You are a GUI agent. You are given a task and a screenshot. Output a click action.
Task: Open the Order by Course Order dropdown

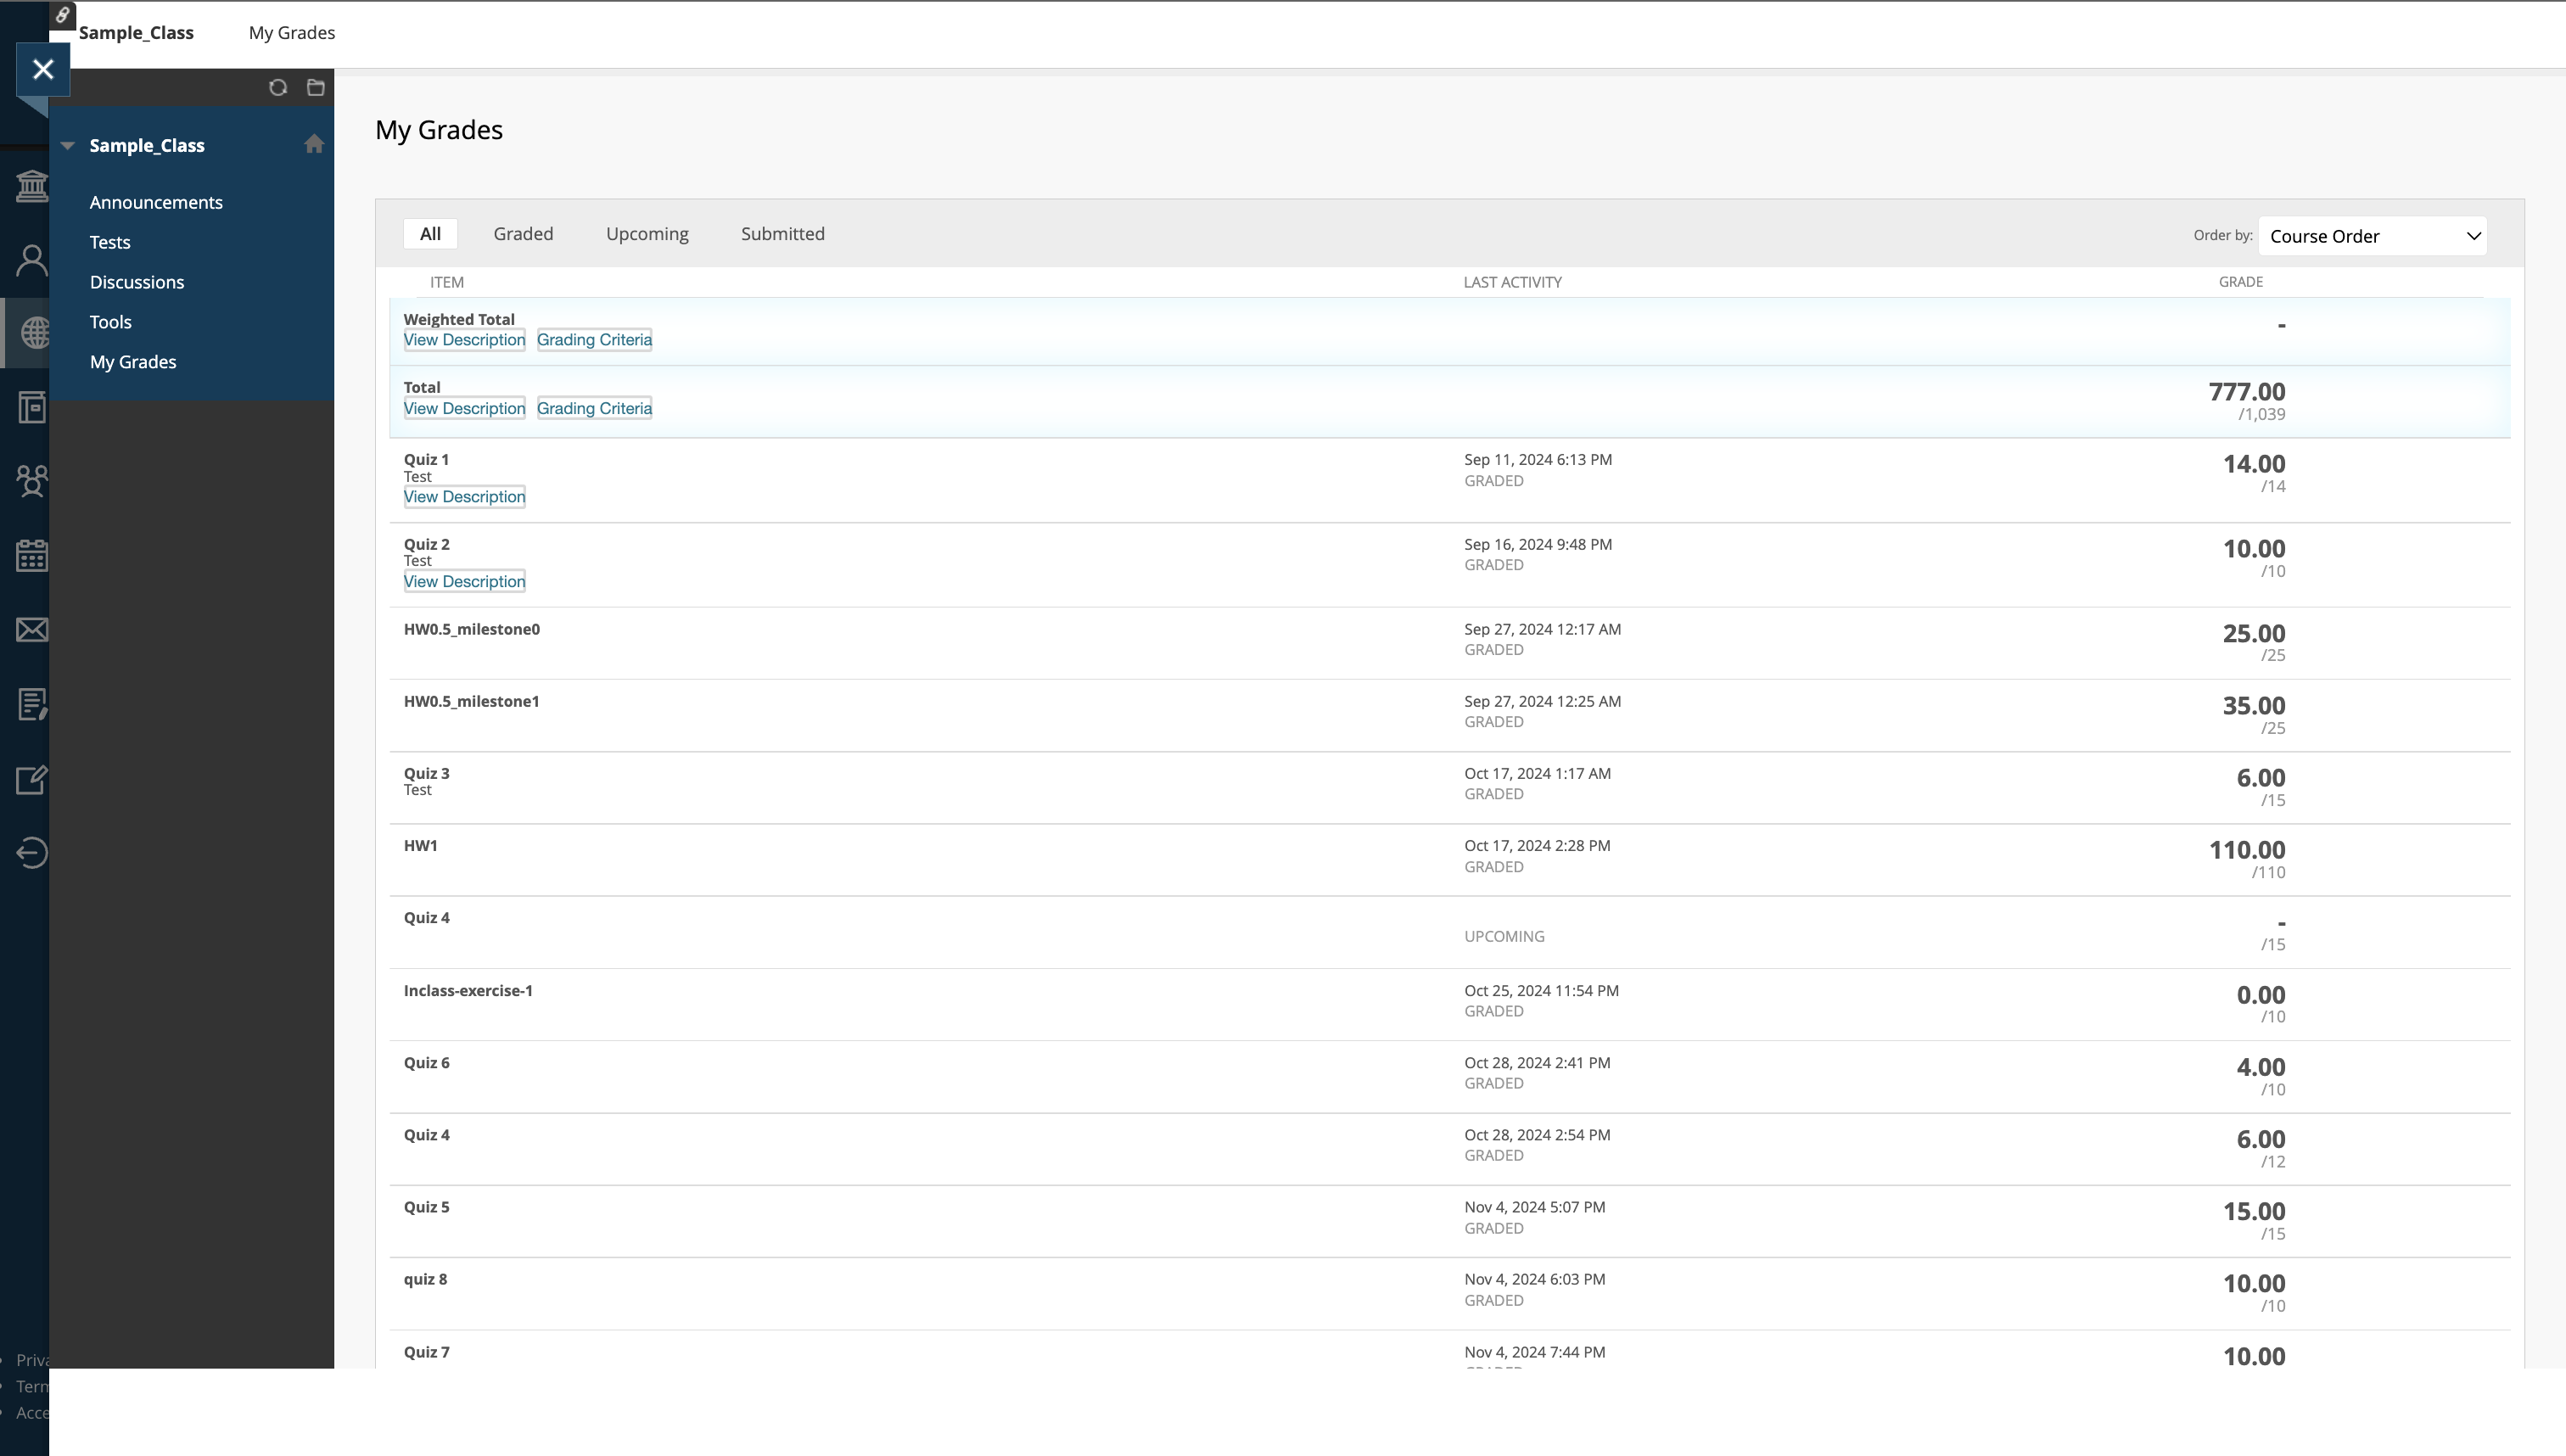pyautogui.click(x=2372, y=236)
